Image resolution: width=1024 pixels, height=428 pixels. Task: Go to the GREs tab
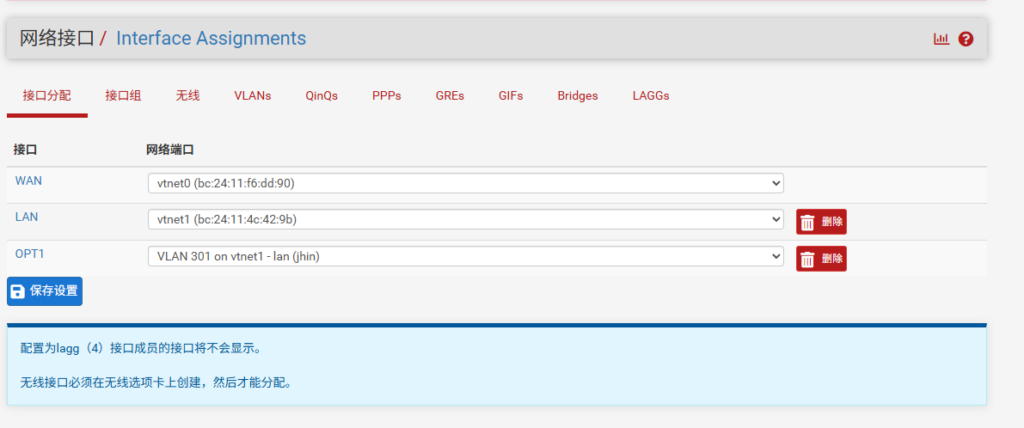(450, 96)
